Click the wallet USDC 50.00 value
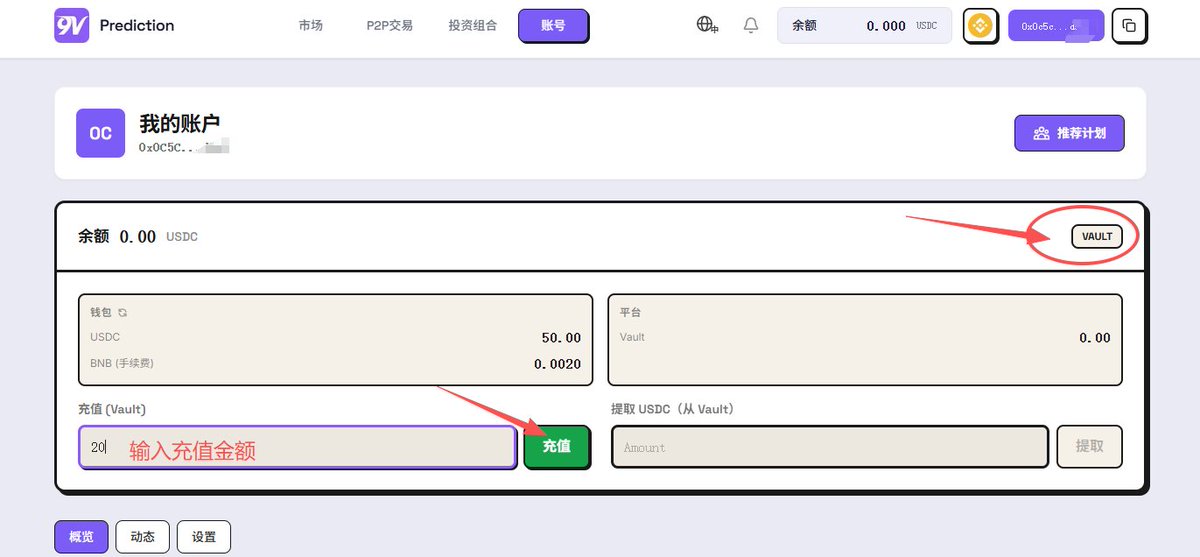This screenshot has width=1200, height=557. pos(561,338)
